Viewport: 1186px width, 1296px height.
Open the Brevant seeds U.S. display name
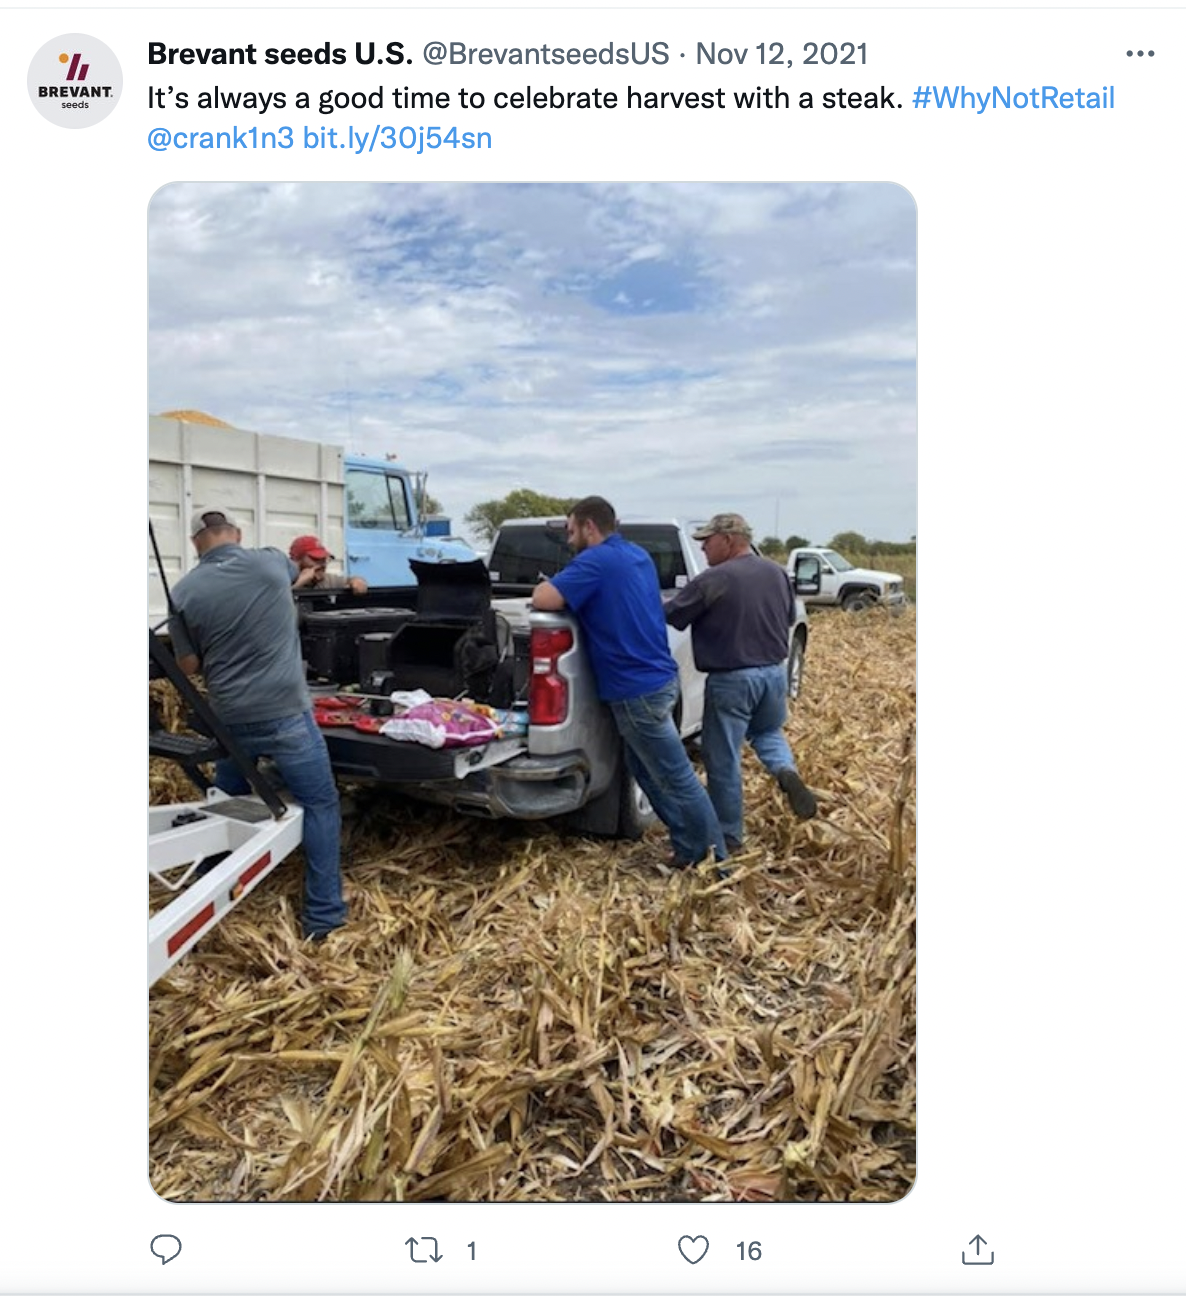[x=280, y=54]
